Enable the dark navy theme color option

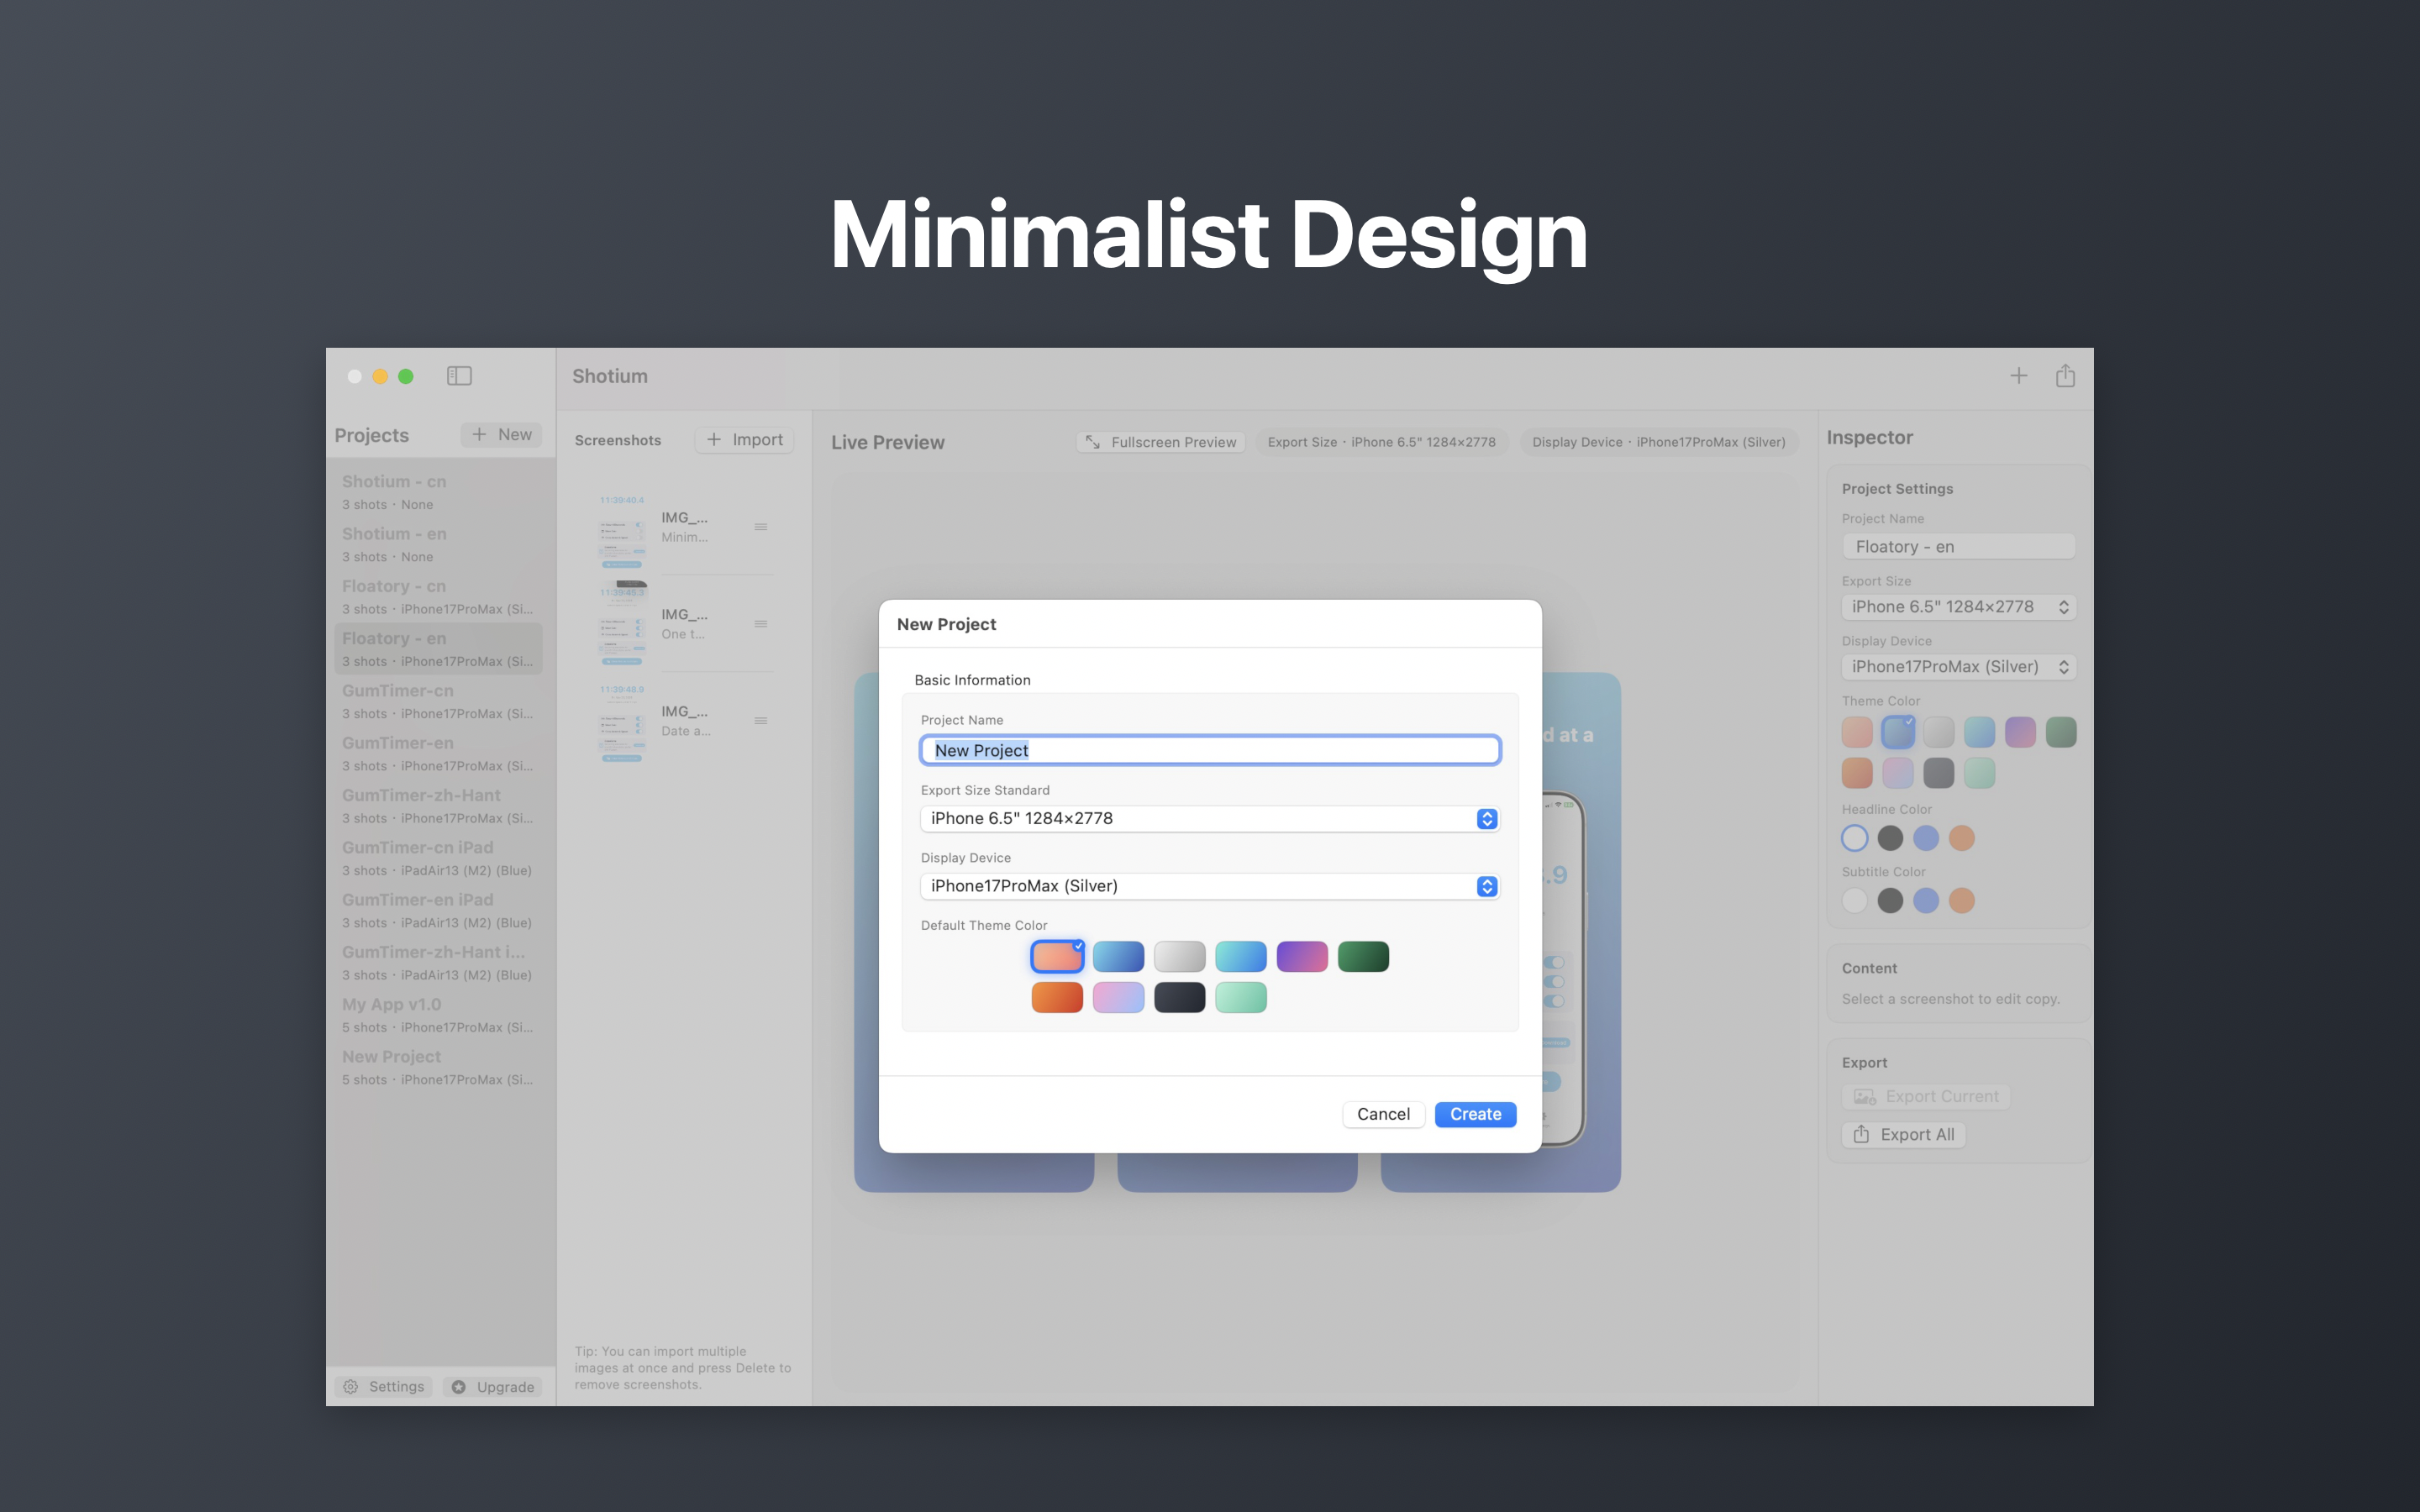pyautogui.click(x=1180, y=996)
